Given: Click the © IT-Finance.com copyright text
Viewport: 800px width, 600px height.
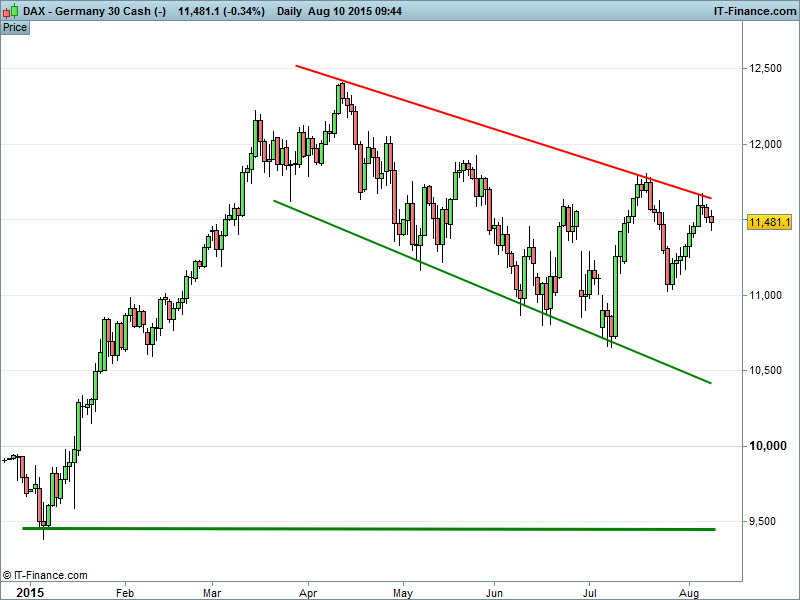Looking at the screenshot, I should click(x=45, y=575).
